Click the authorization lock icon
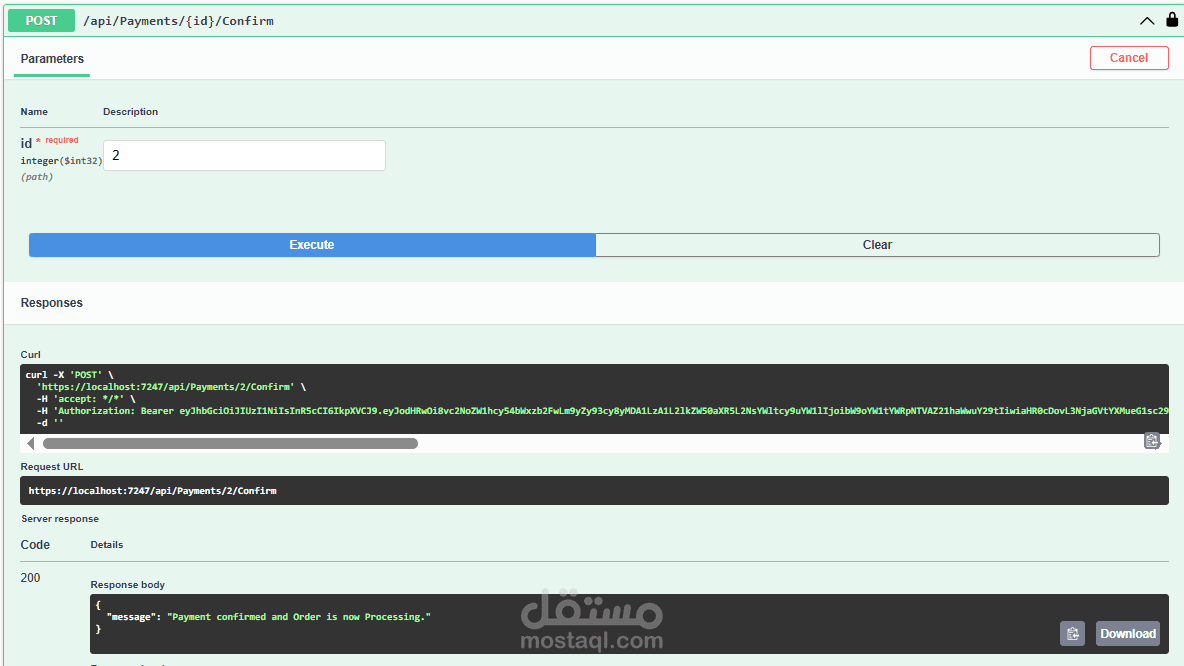This screenshot has width=1184, height=666. (1172, 20)
